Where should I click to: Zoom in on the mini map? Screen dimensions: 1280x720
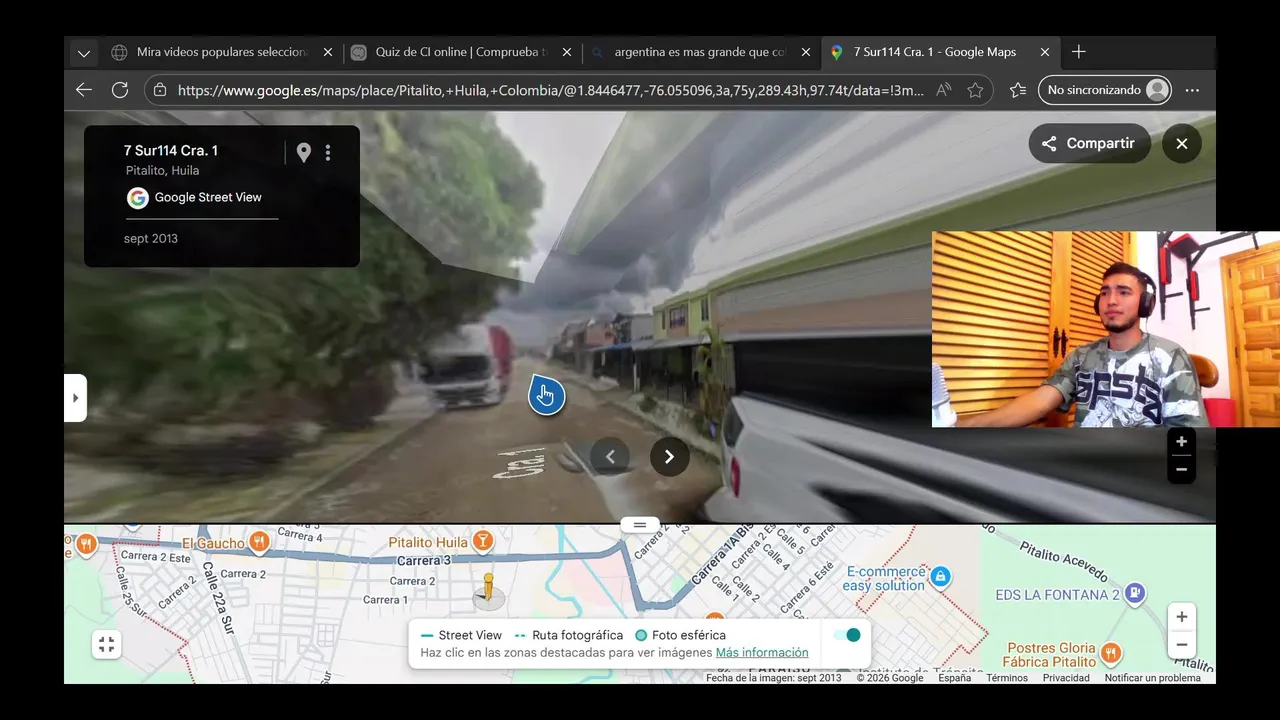pos(1181,617)
